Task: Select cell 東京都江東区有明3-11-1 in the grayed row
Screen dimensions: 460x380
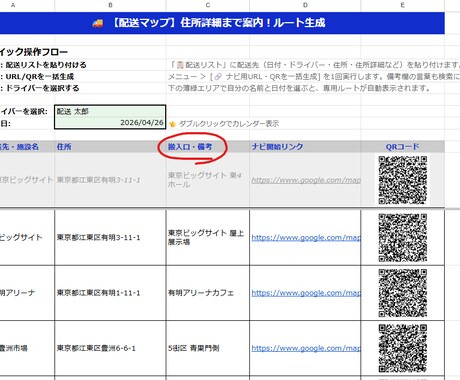Action: [x=110, y=180]
